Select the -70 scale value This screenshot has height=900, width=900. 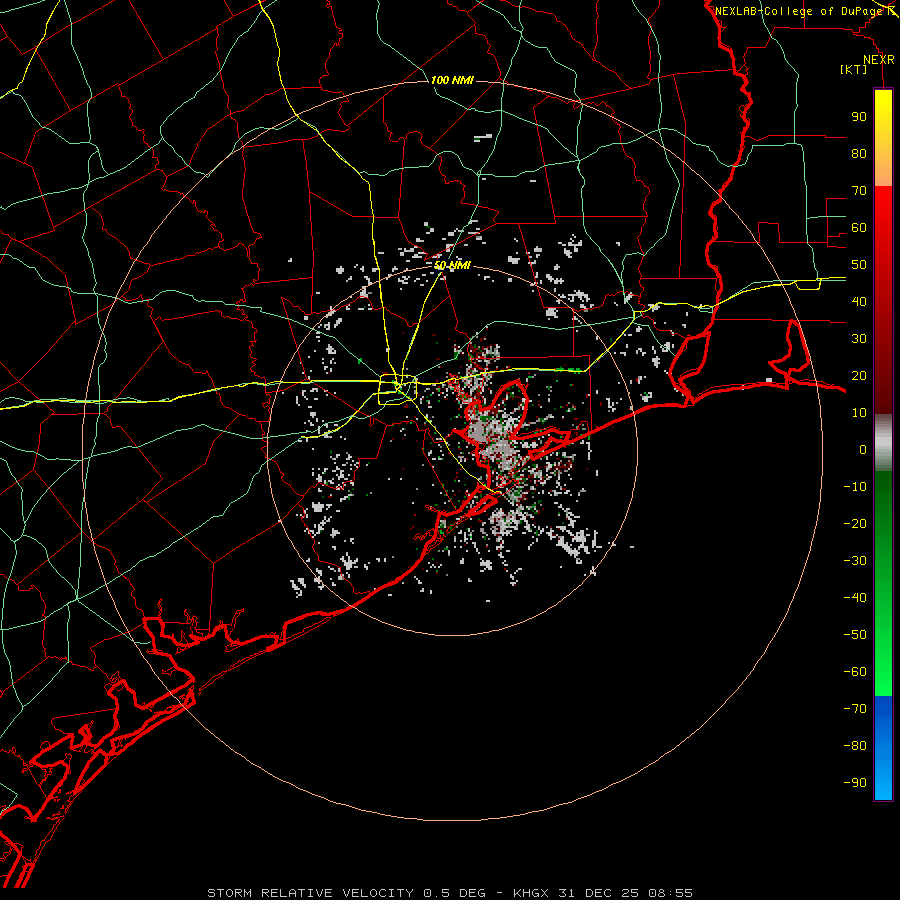coord(855,709)
